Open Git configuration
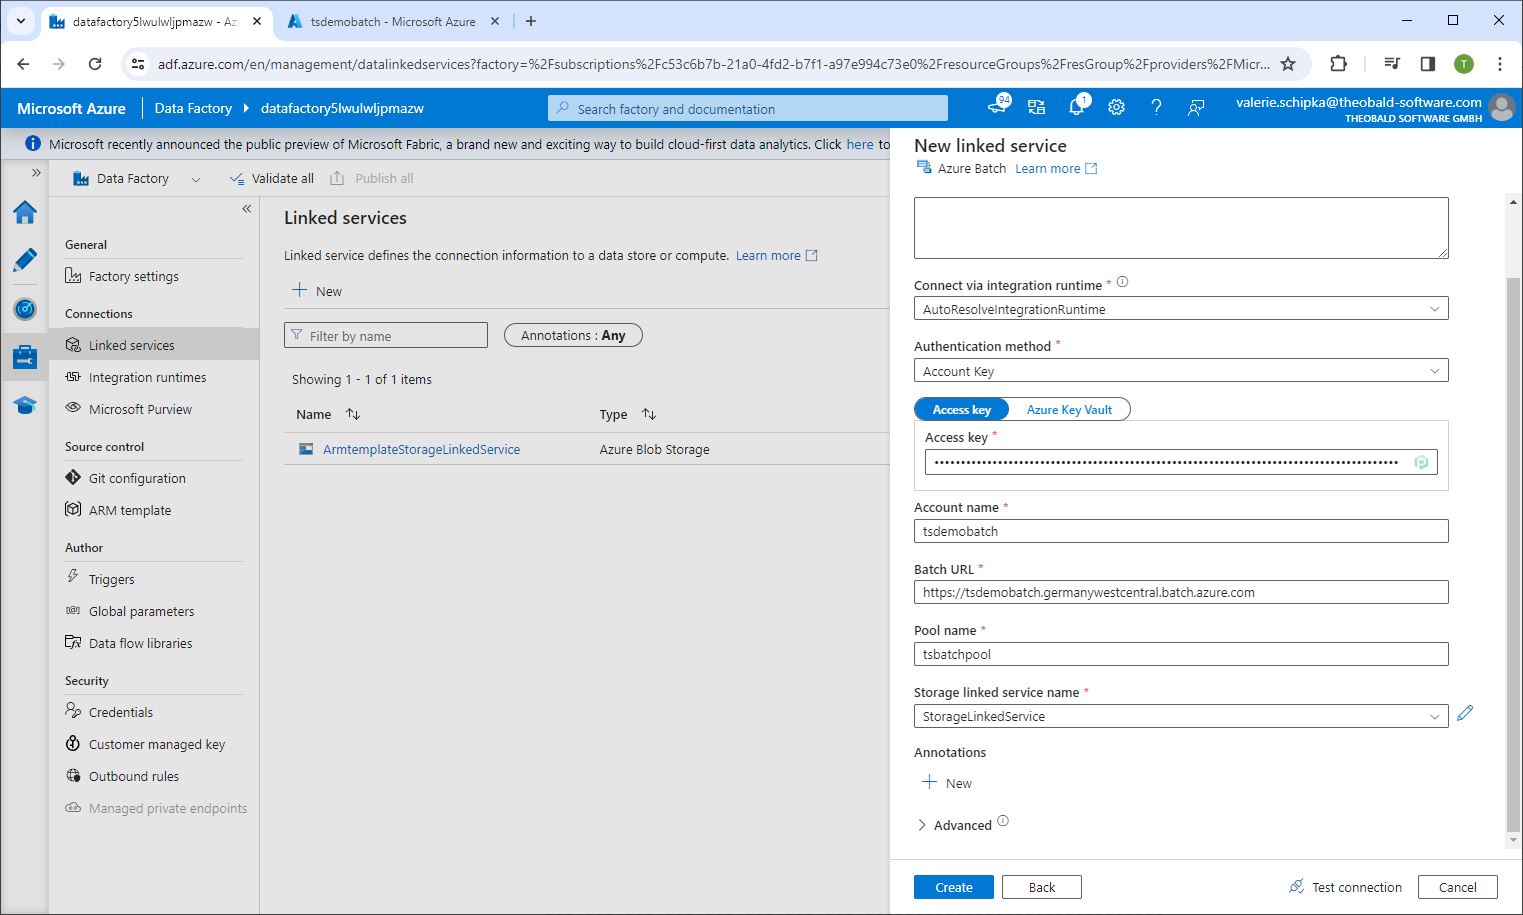1523x915 pixels. 137,478
